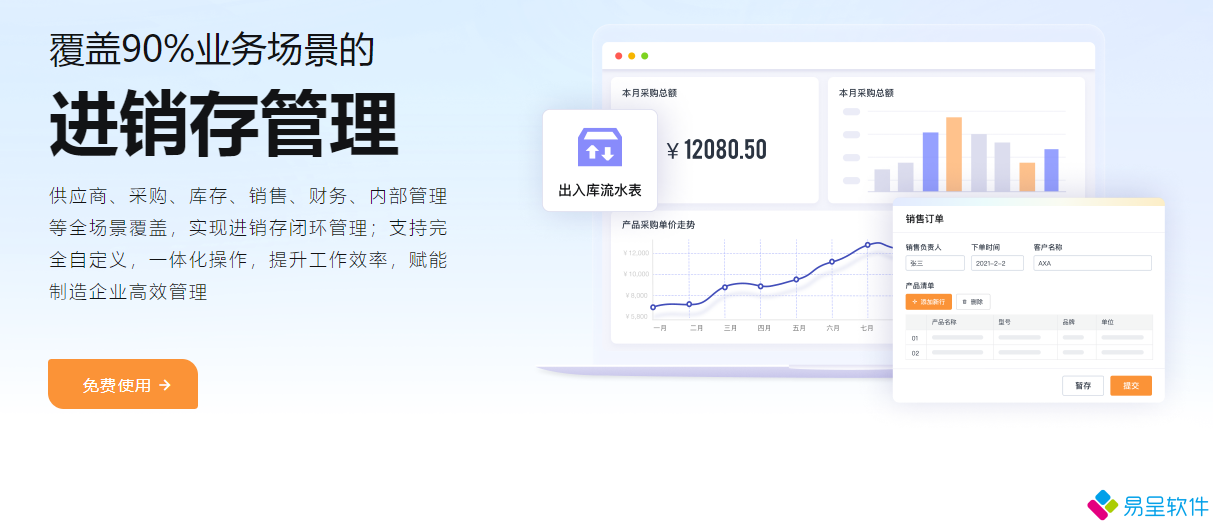
Task: Click the 暂存 save draft button
Action: (x=1083, y=385)
